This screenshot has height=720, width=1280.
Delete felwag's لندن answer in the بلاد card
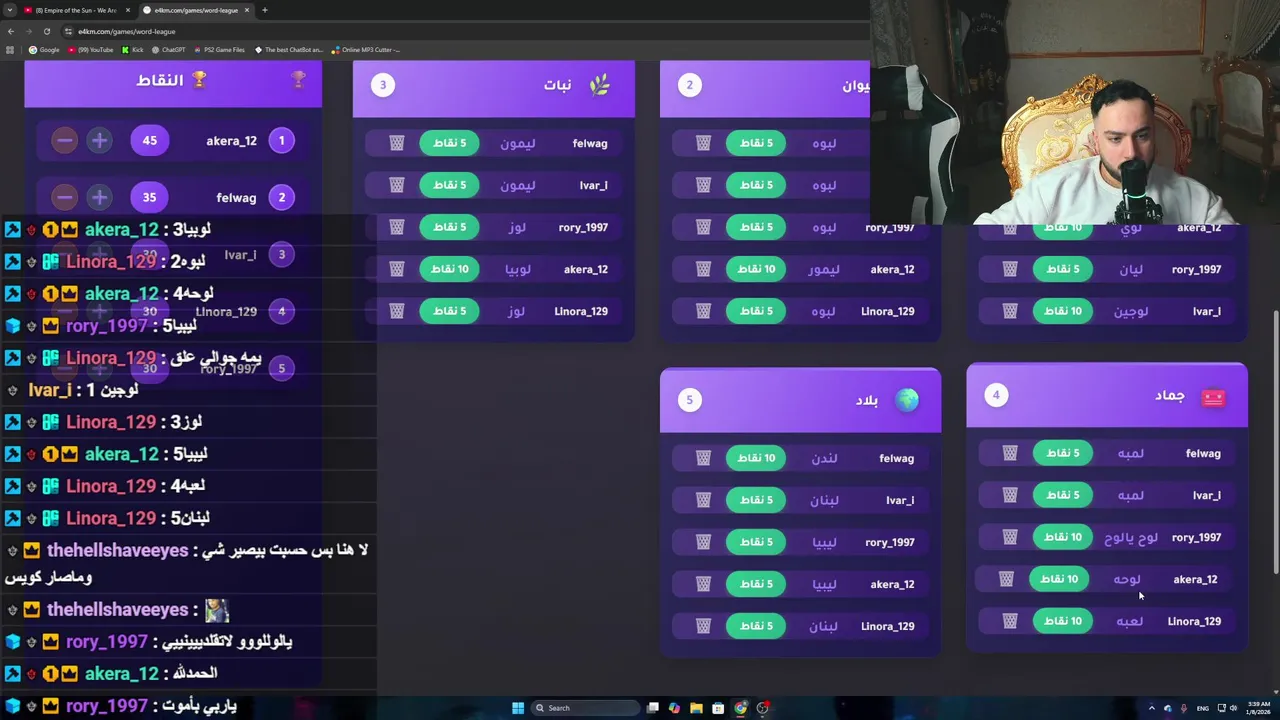(x=704, y=458)
